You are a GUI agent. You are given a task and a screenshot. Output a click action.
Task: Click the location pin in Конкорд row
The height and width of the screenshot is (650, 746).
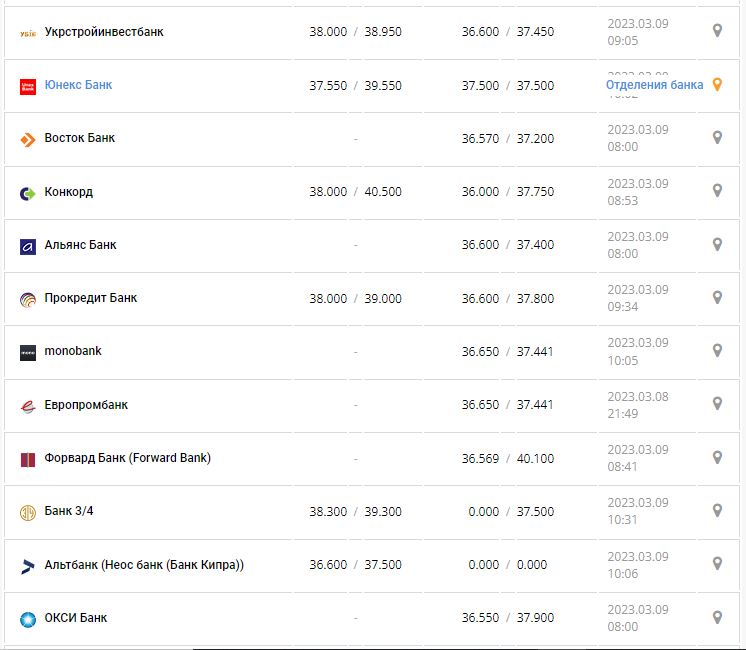pyautogui.click(x=717, y=191)
